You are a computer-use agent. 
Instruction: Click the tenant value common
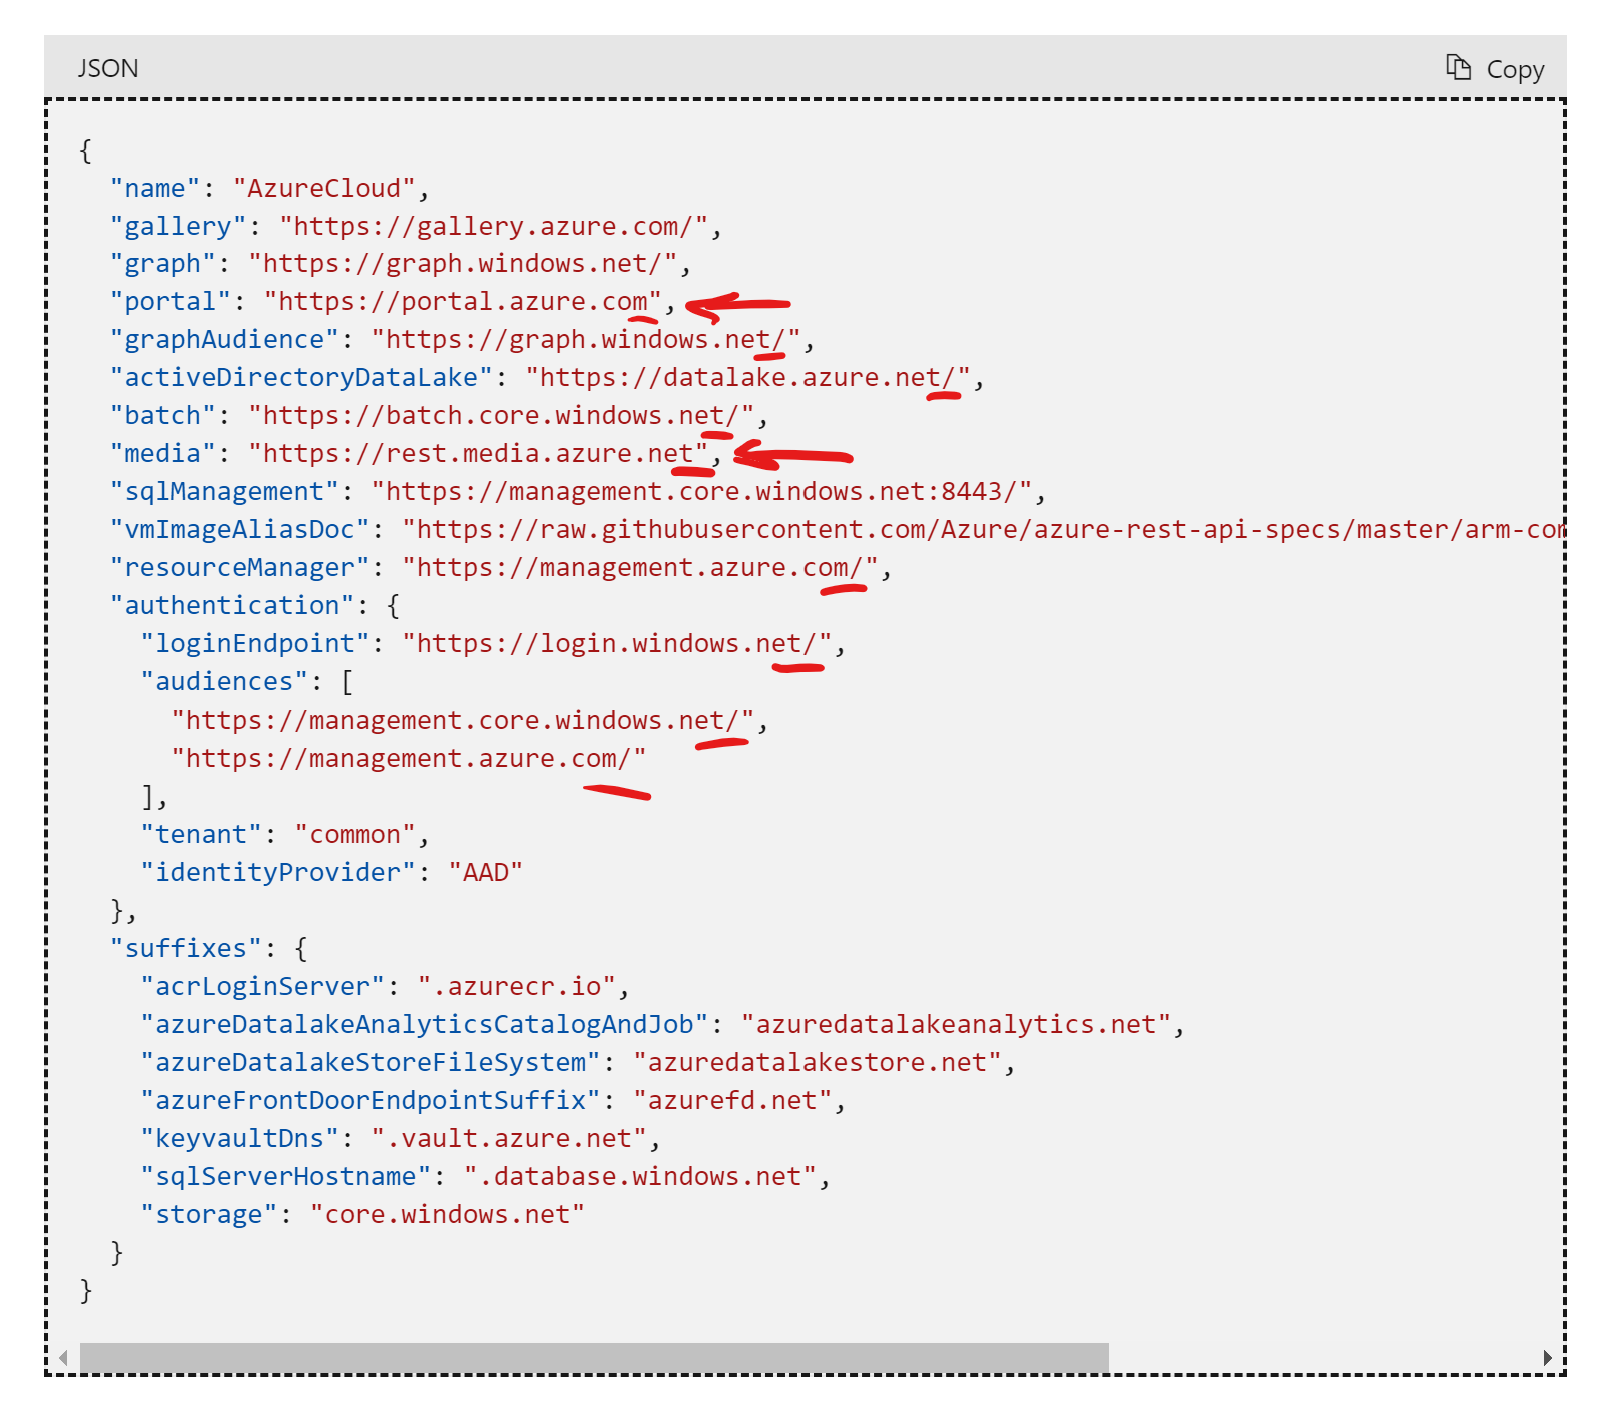pos(357,833)
